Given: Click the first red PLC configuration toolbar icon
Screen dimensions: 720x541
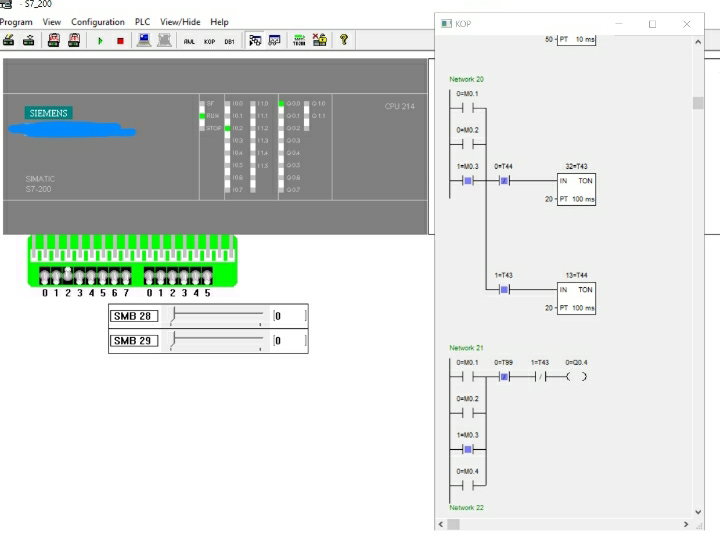Looking at the screenshot, I should tap(54, 40).
